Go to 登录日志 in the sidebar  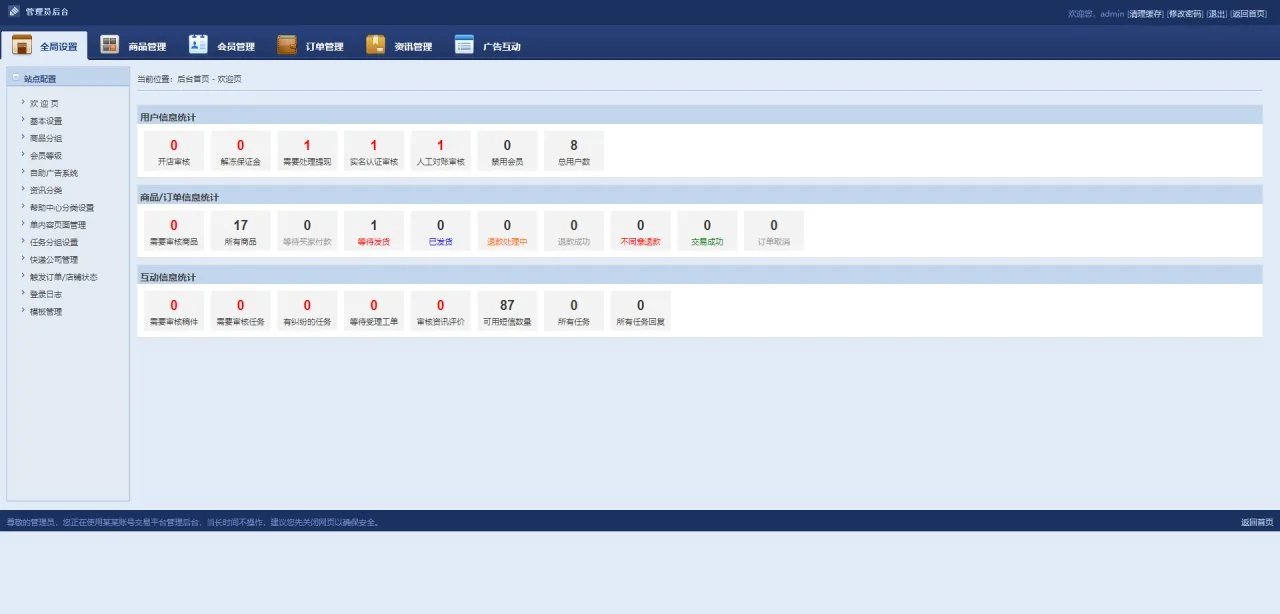[x=46, y=294]
